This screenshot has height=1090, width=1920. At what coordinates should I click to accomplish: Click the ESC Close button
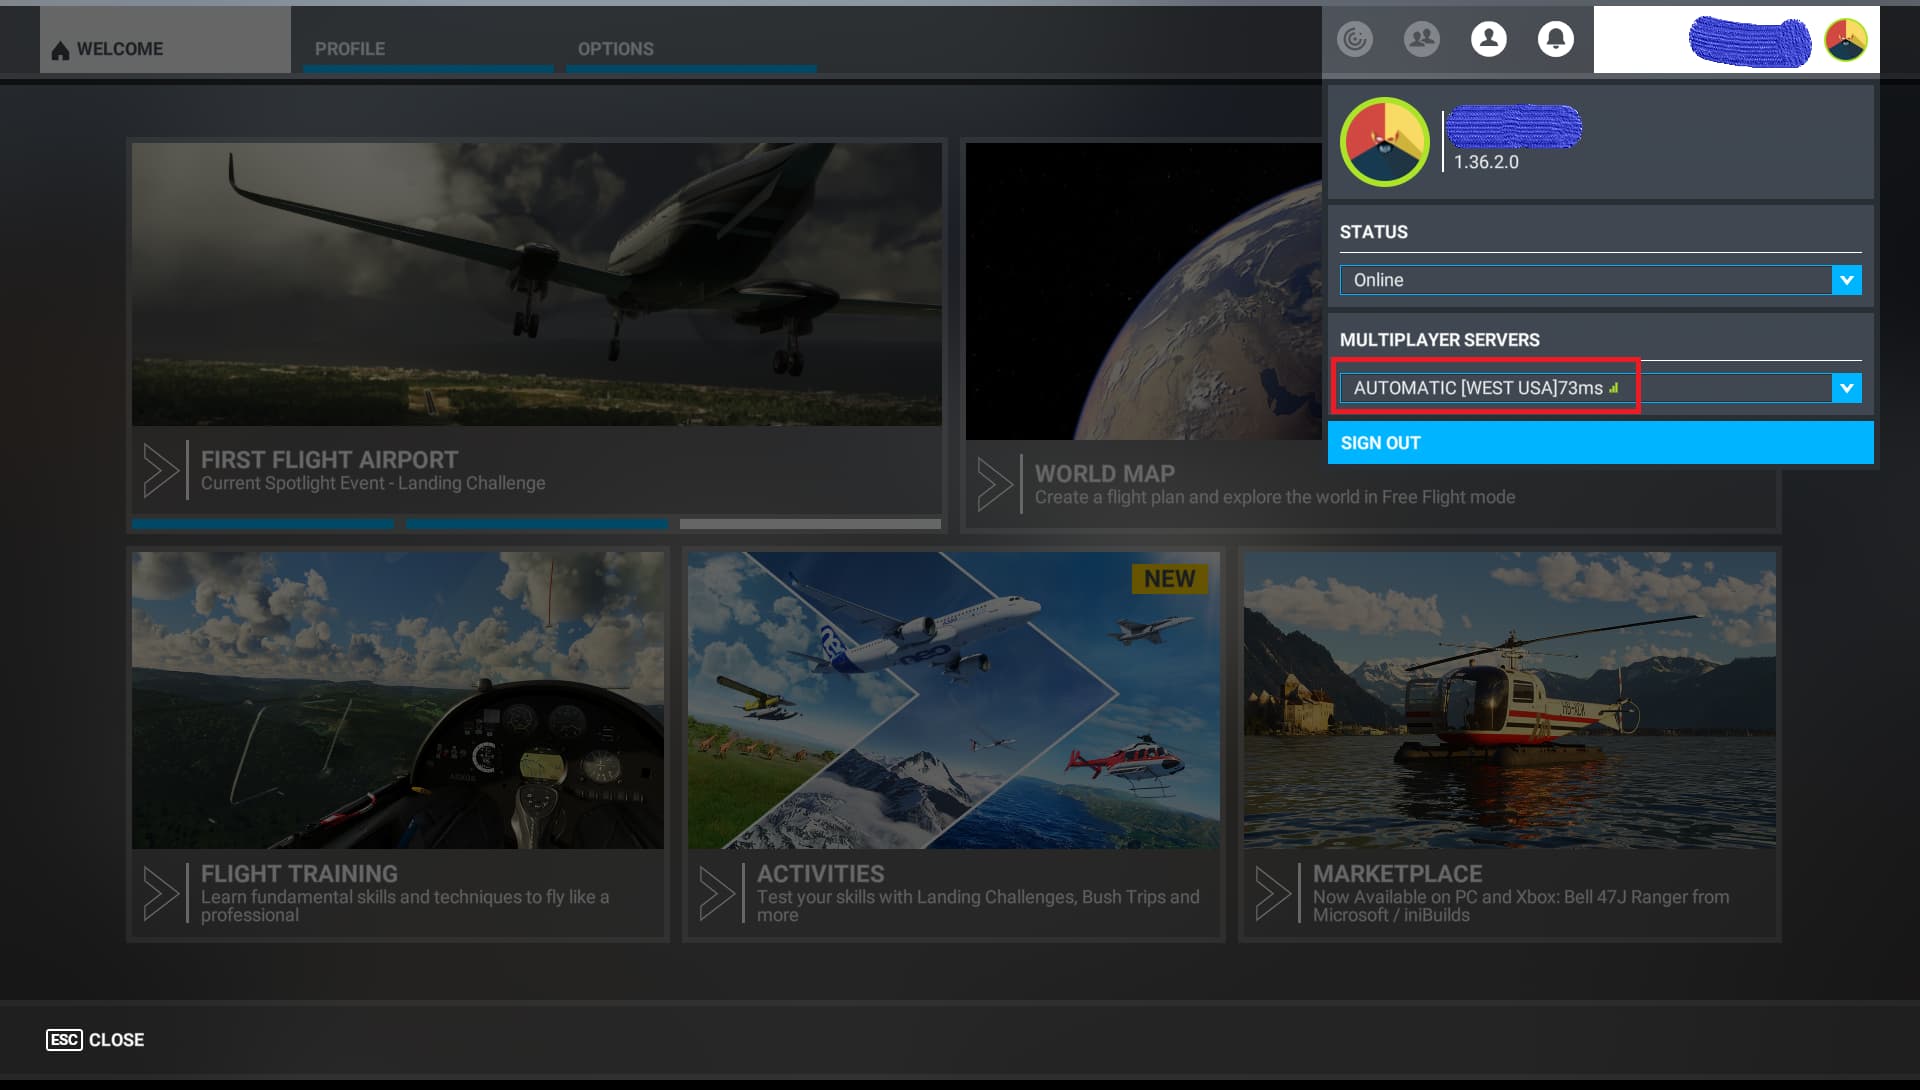(x=95, y=1040)
